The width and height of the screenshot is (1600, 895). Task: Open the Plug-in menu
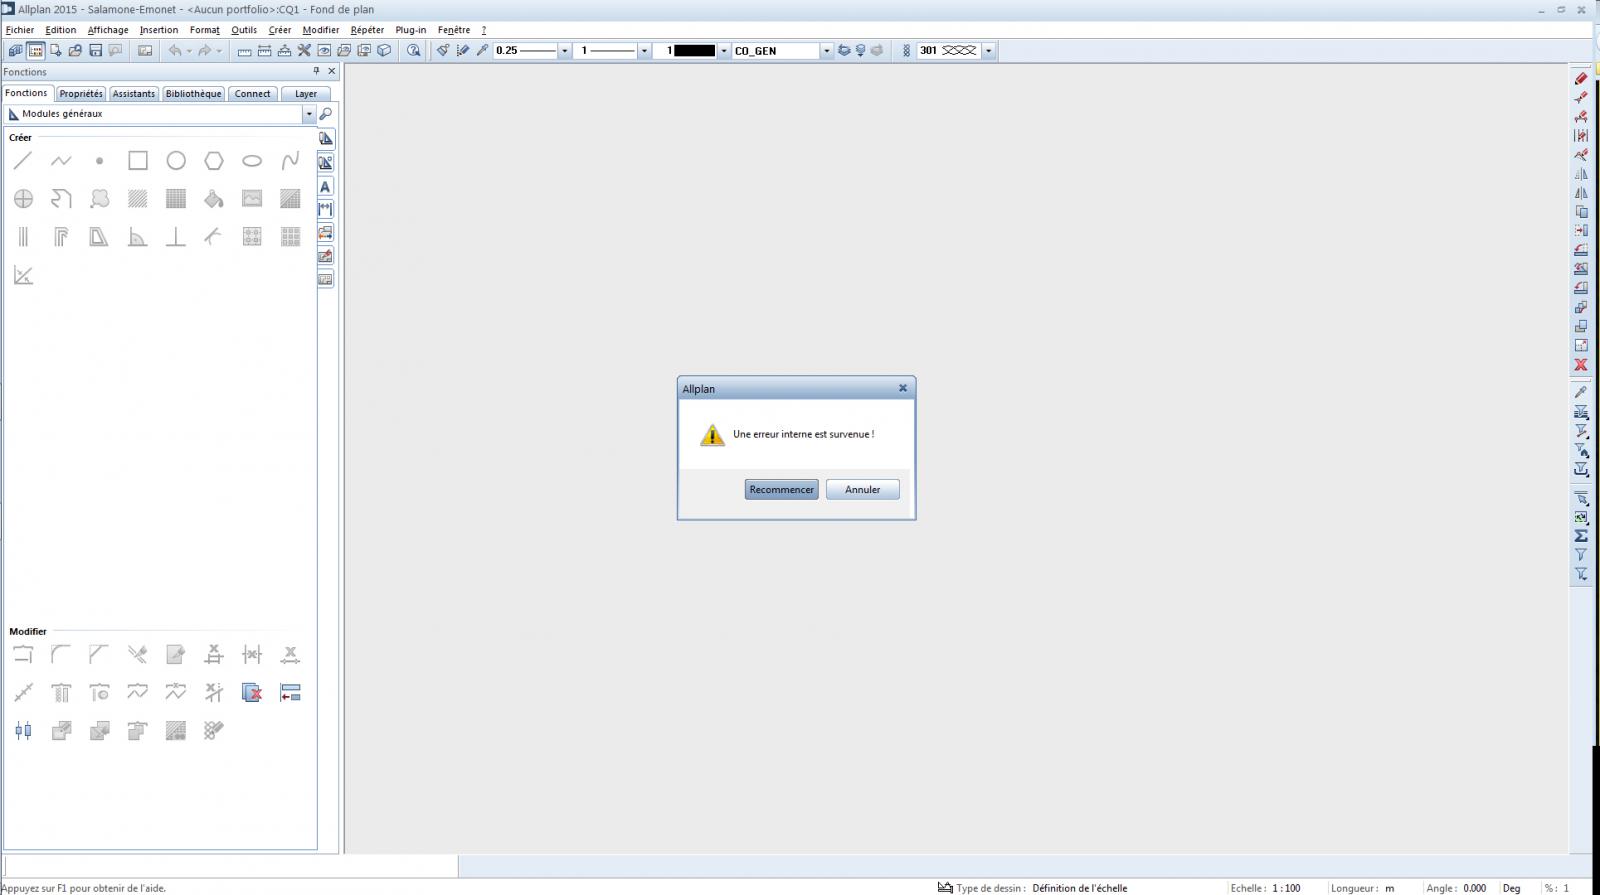[411, 30]
